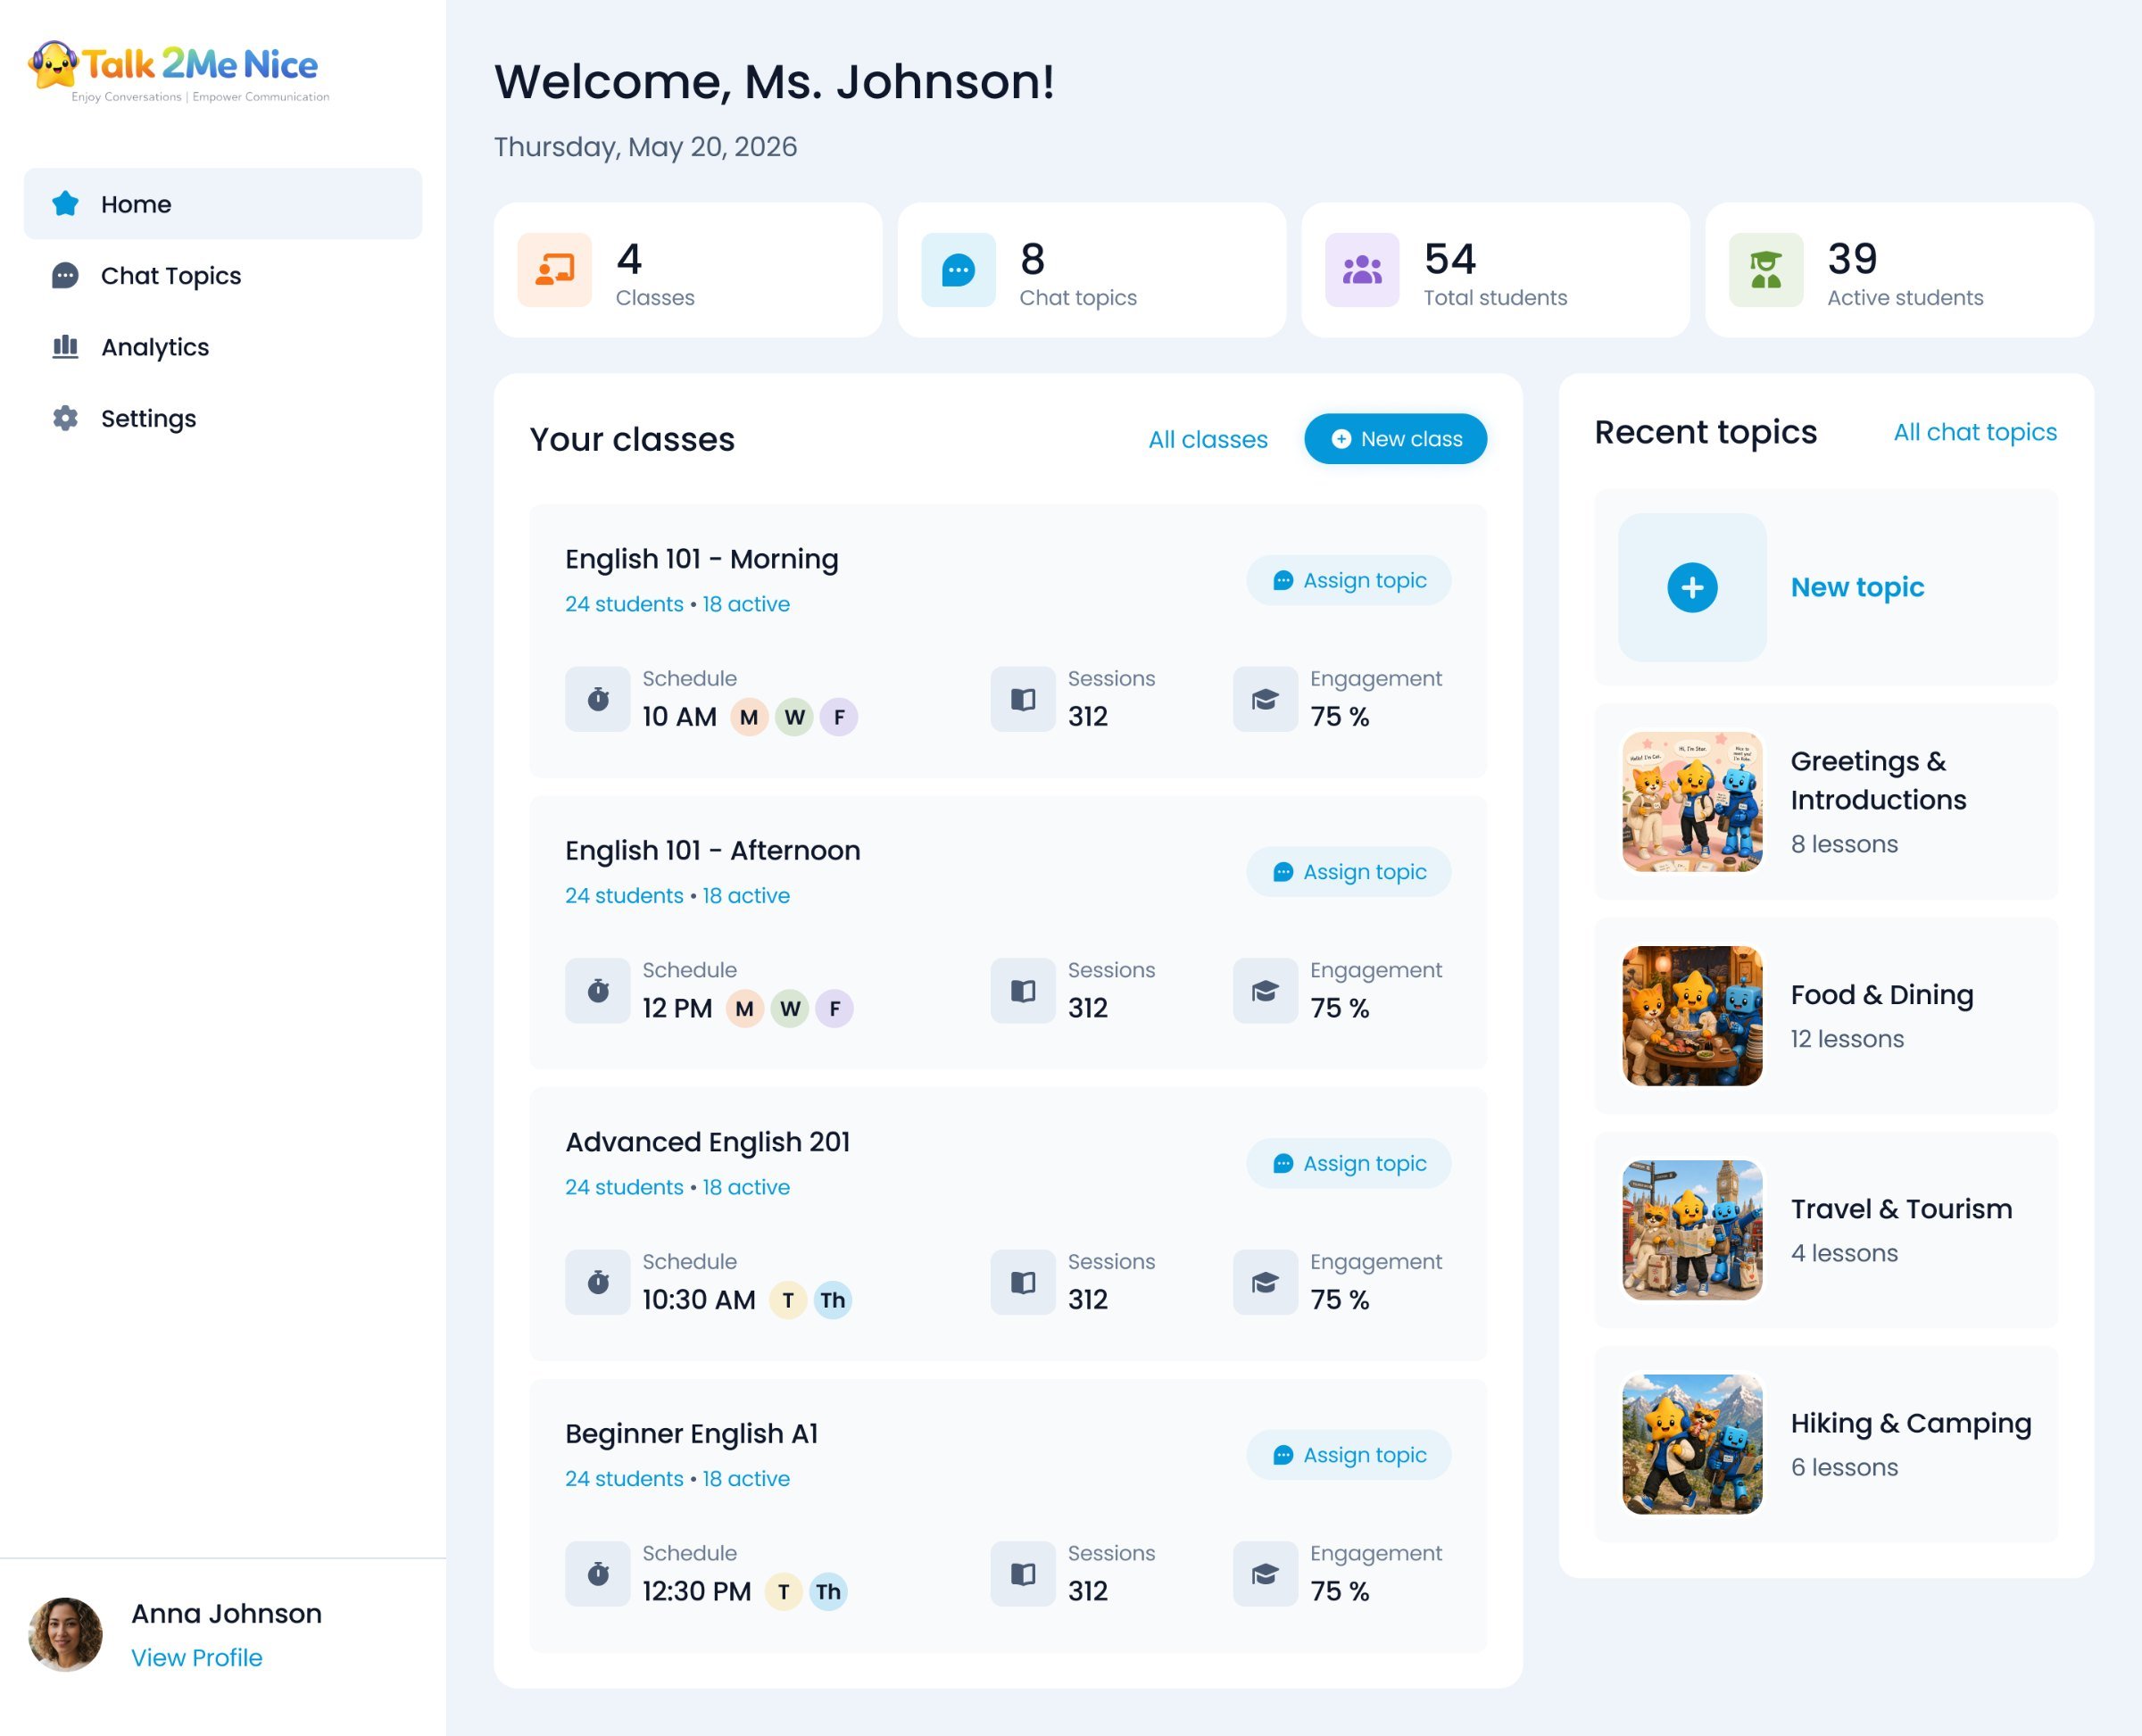This screenshot has height=1736, width=2142.
Task: Click the green Active students icon
Action: (x=1766, y=270)
